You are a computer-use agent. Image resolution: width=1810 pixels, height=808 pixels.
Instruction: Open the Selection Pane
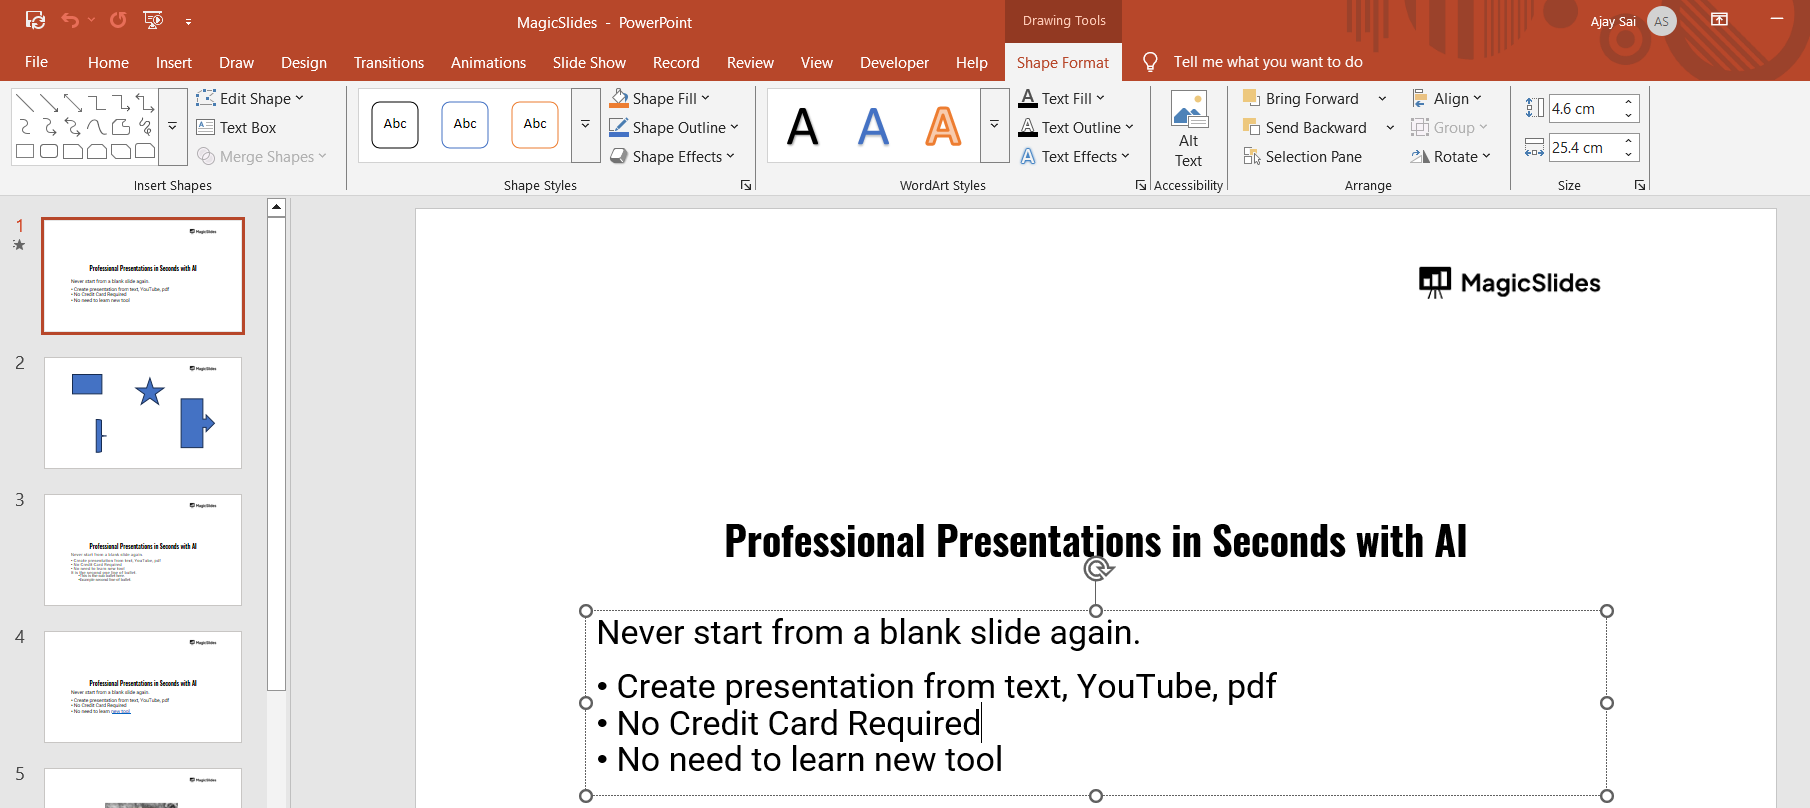(1303, 156)
